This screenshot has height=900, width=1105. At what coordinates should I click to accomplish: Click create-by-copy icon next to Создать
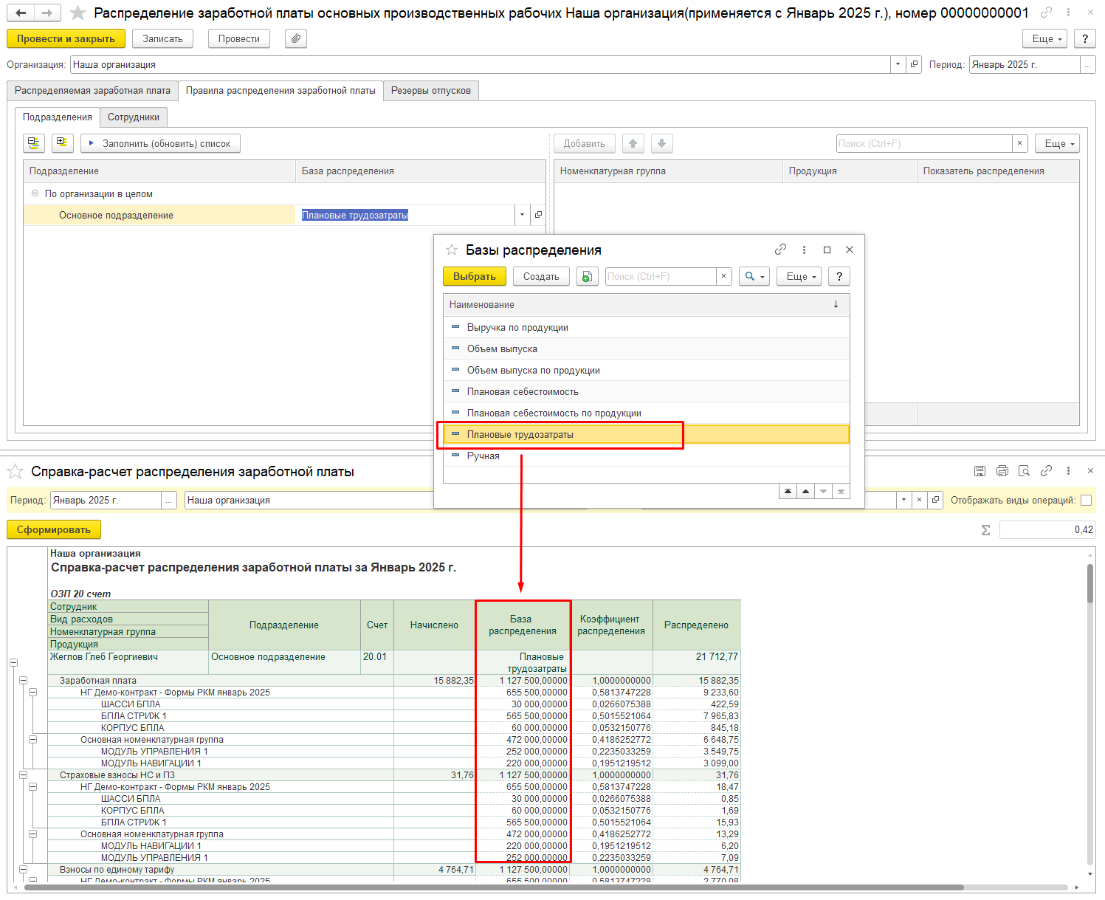587,276
